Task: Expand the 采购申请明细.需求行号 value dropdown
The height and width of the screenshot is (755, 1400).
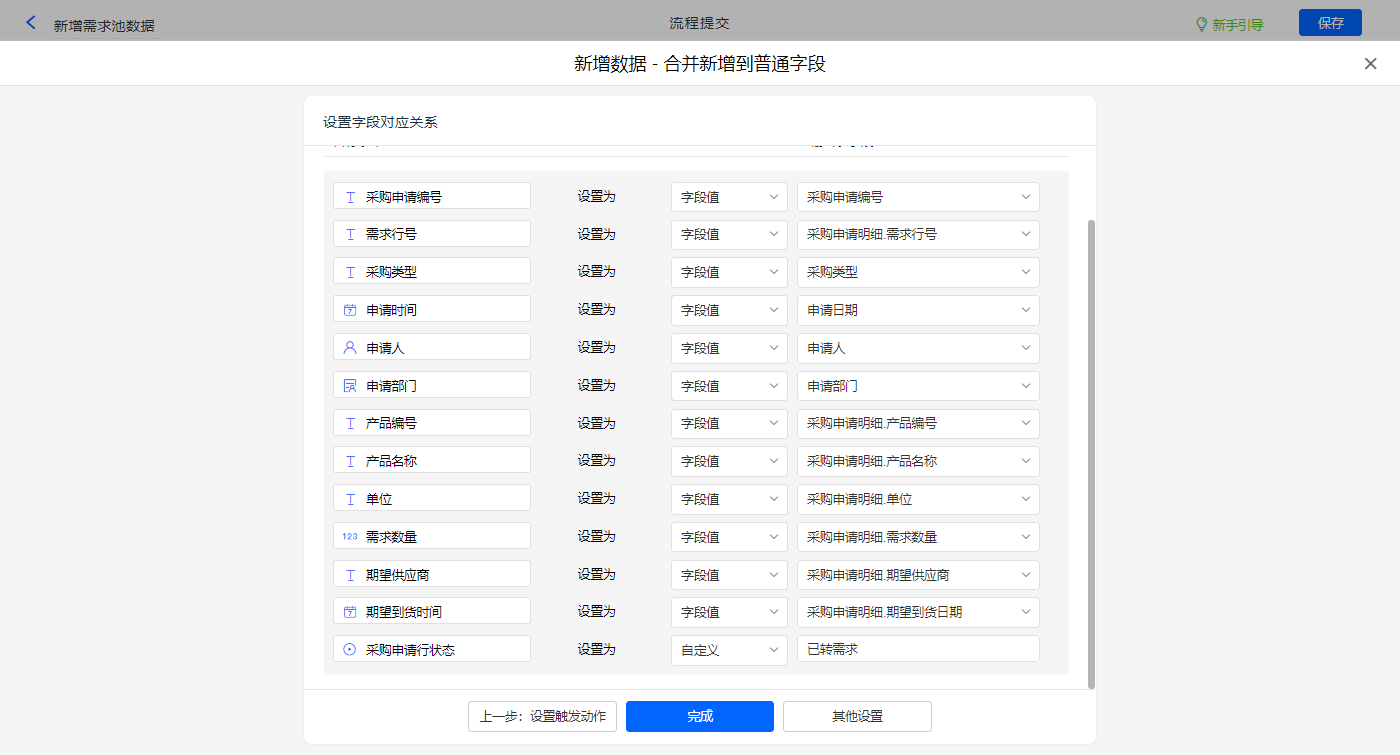Action: click(917, 234)
